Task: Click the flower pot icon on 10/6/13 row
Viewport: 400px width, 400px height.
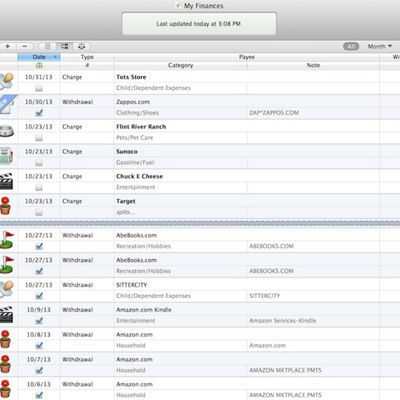Action: [5, 388]
